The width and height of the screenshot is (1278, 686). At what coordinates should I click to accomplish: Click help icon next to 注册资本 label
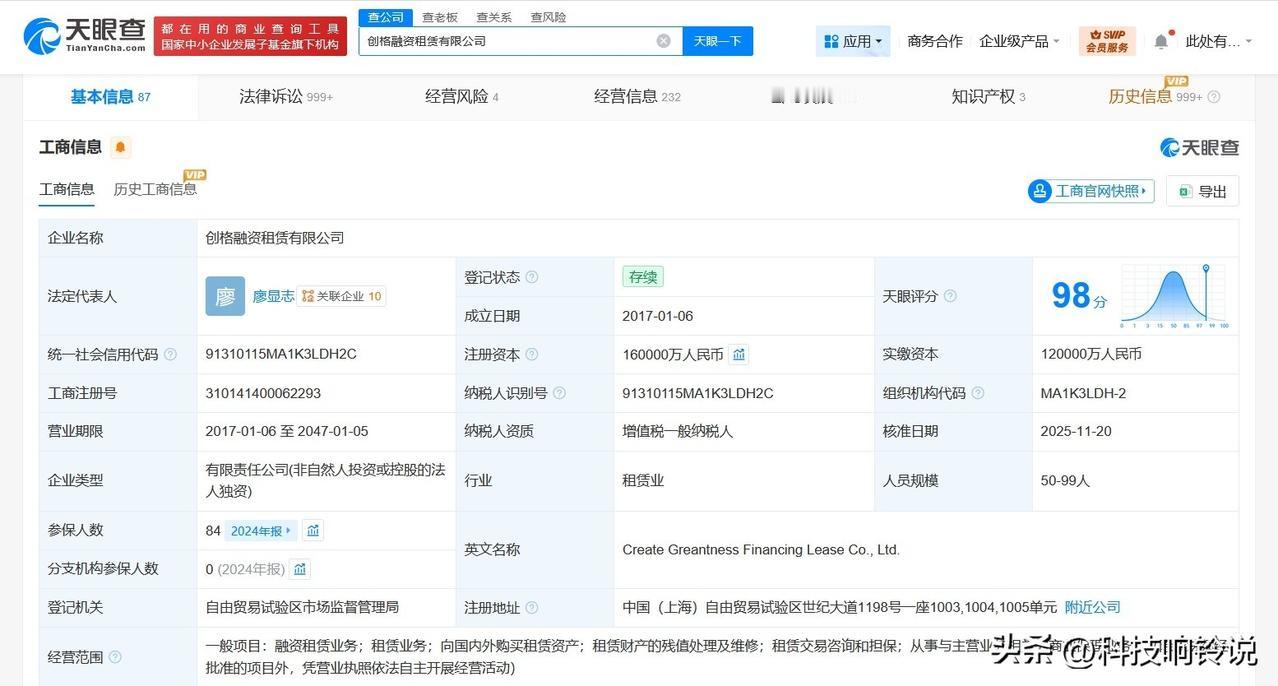532,354
